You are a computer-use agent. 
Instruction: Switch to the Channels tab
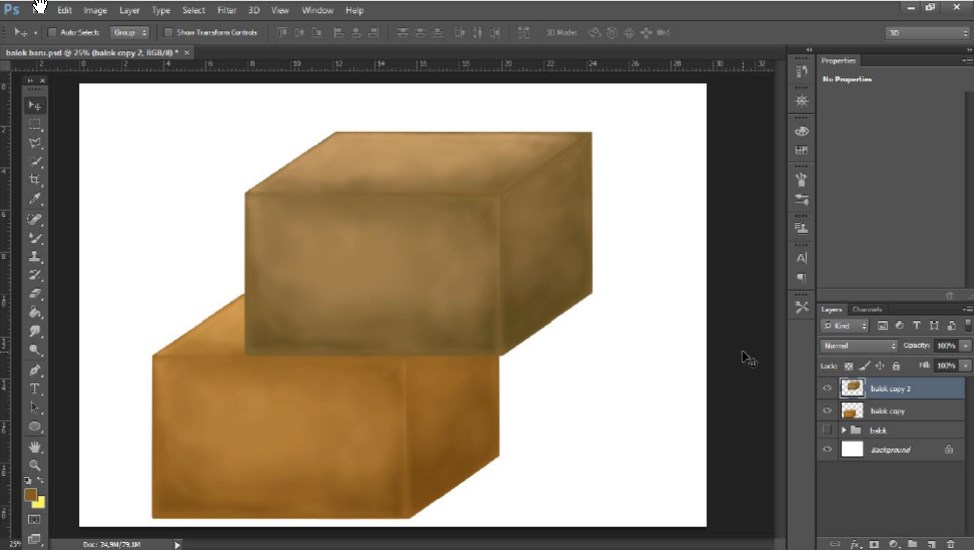[x=867, y=309]
